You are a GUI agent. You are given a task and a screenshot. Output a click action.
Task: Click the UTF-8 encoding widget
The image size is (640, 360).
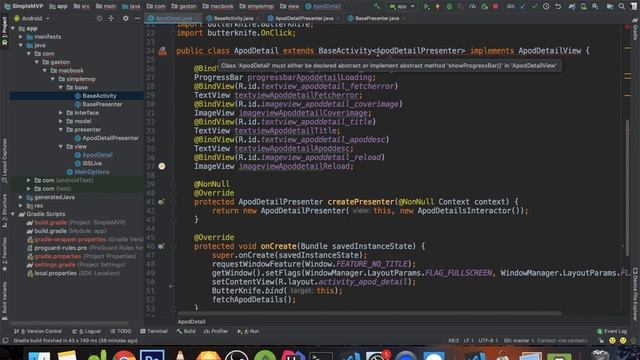[488, 340]
